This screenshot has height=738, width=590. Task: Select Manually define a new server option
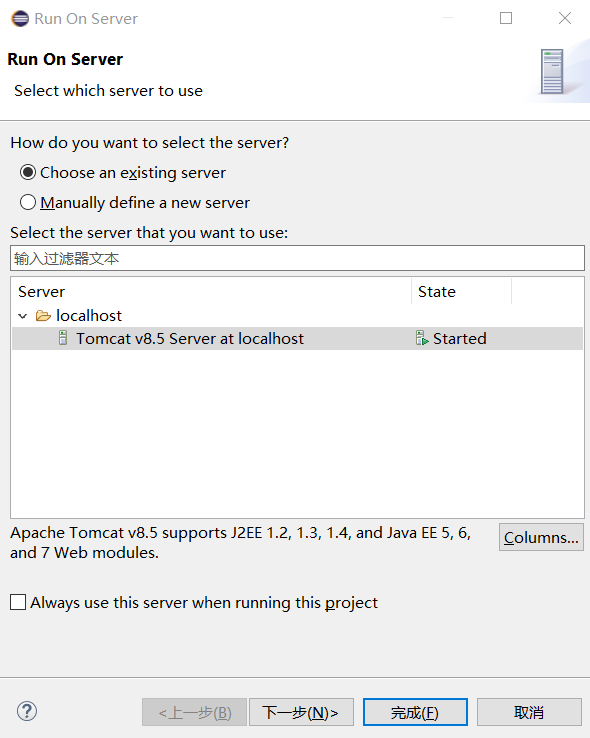28,202
